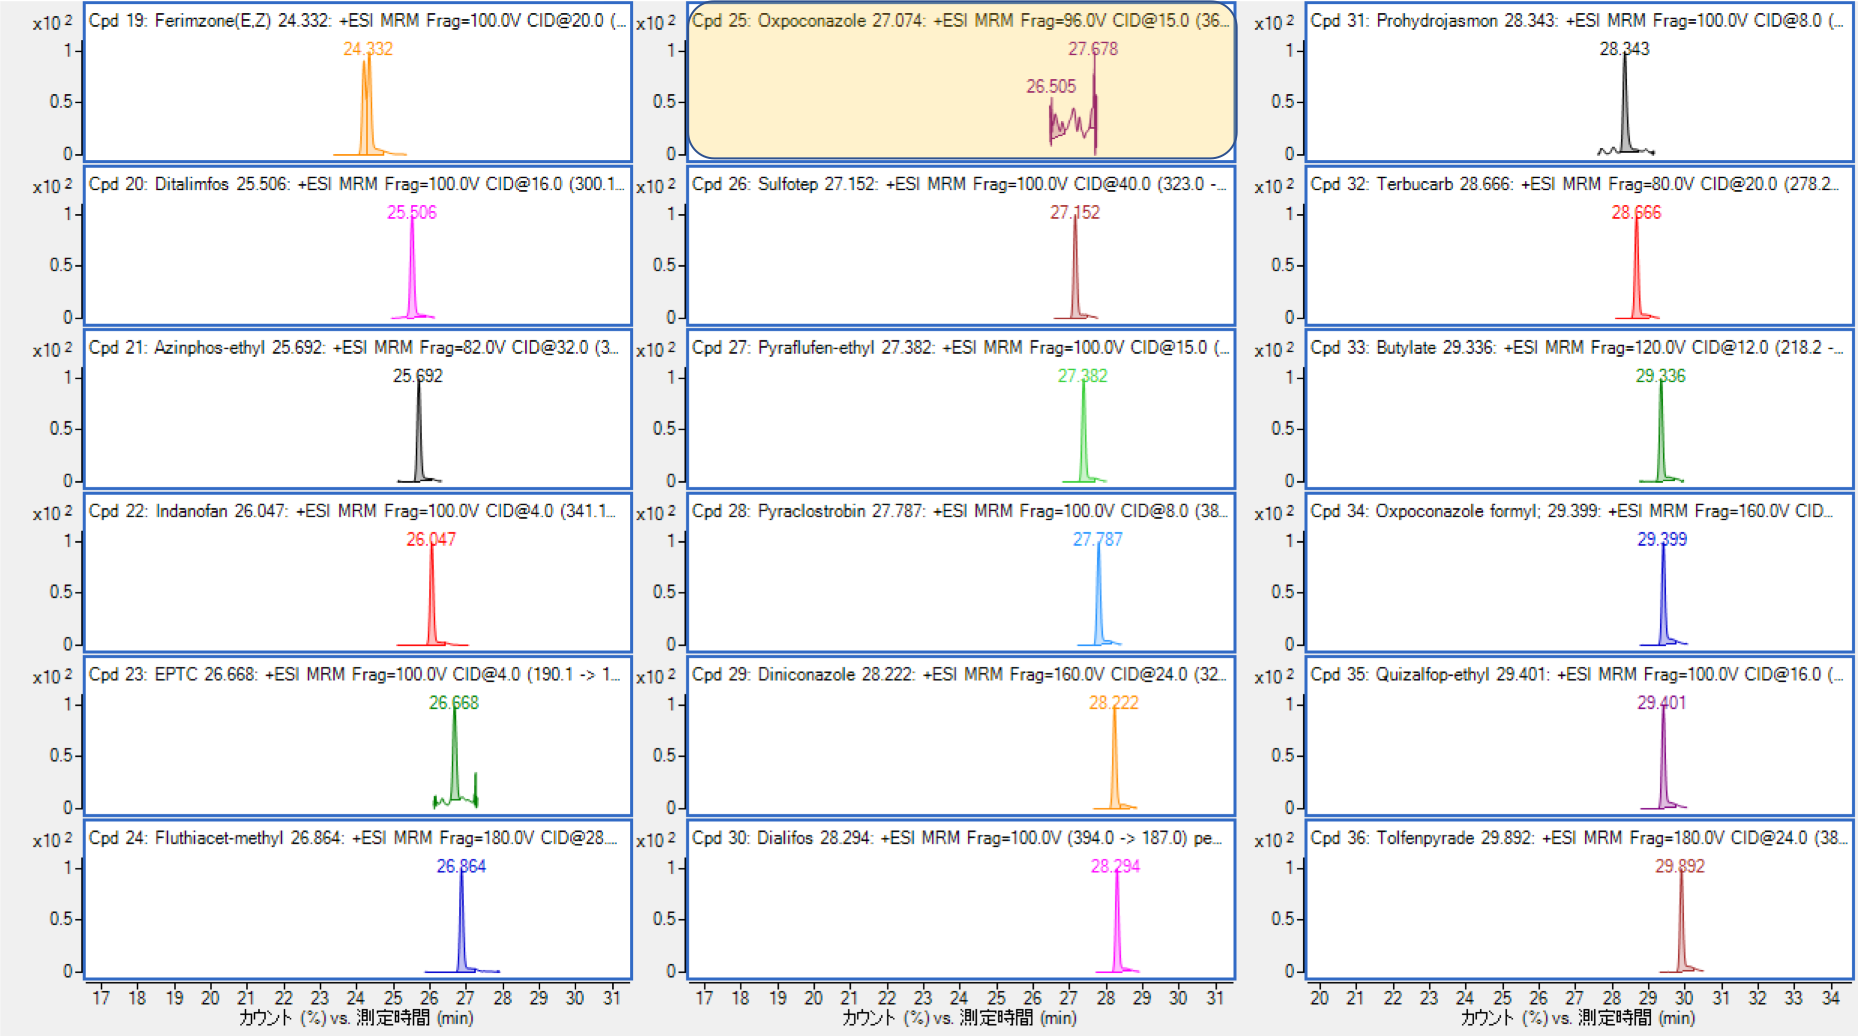Select the Cpd 20 Ditalimfos chromatogram panel
Screen dimensions: 1858x1036
pos(357,246)
